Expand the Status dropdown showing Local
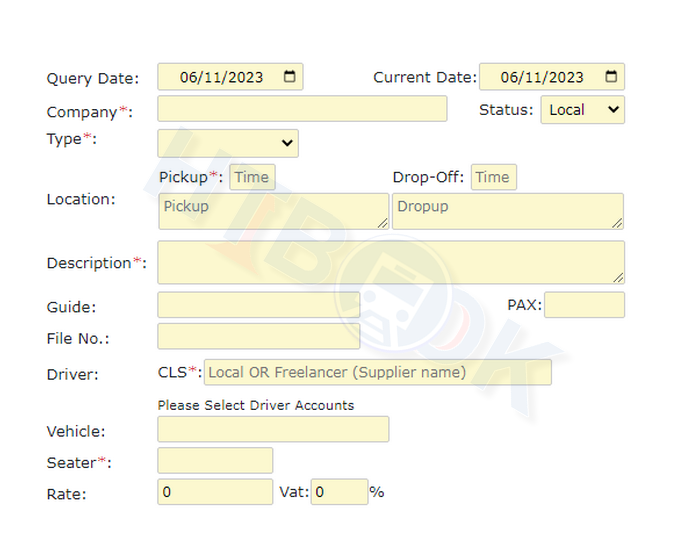Viewport: 677px width, 546px height. click(x=583, y=110)
